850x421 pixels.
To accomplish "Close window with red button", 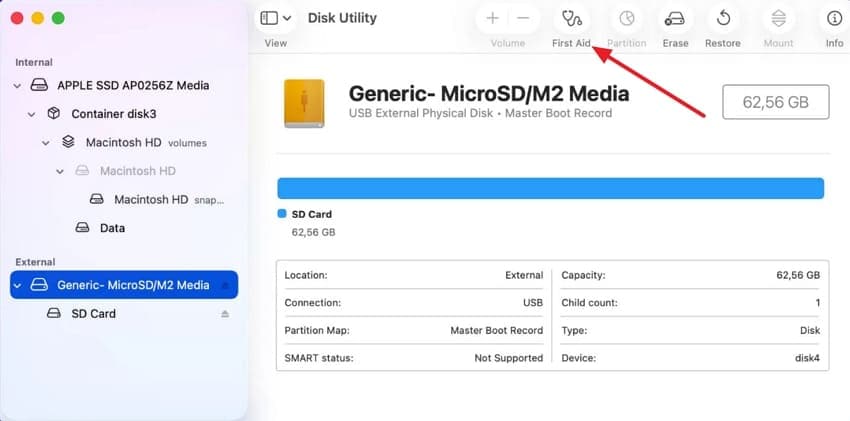I will (17, 18).
